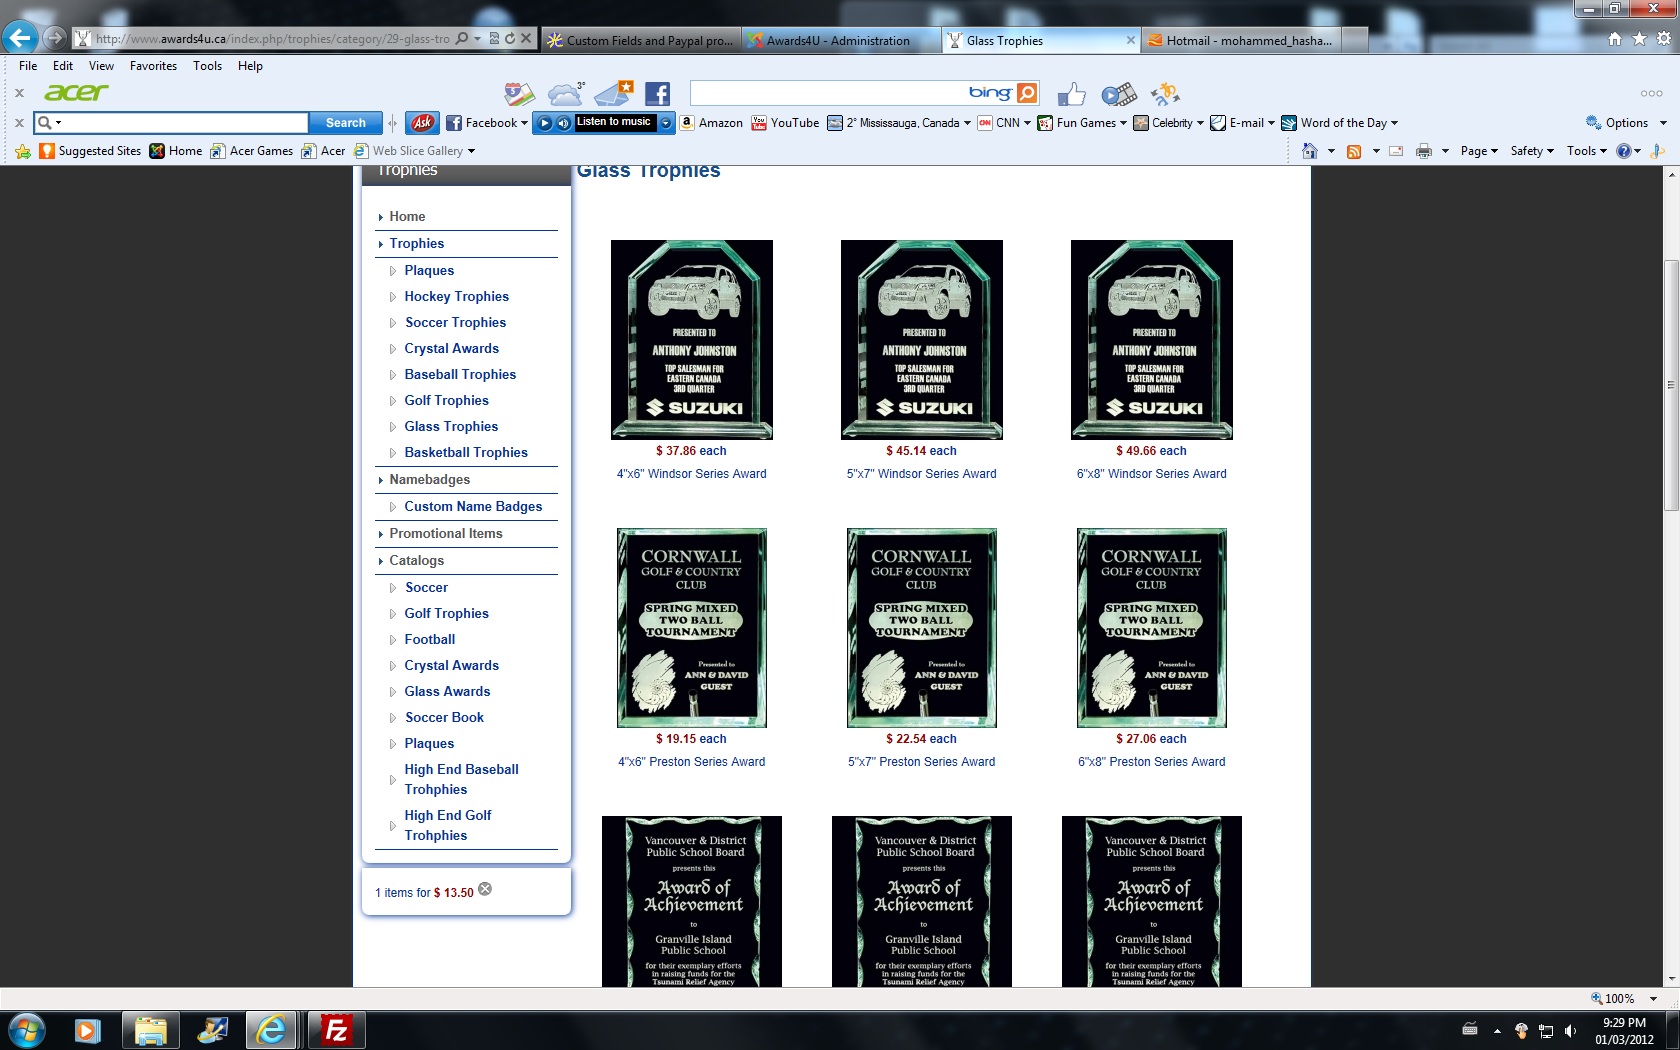Open the Edit menu
Viewport: 1680px width, 1050px height.
coord(63,66)
